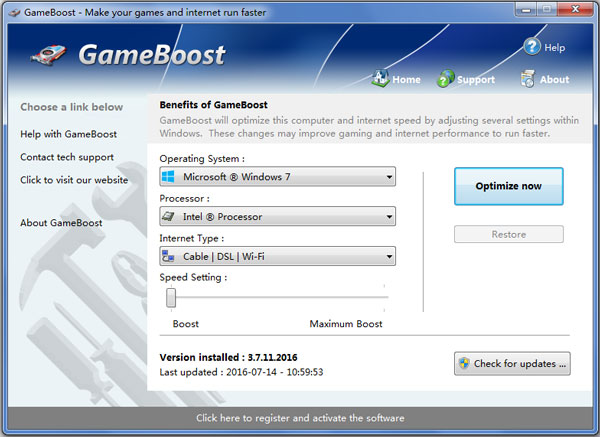The width and height of the screenshot is (600, 437).
Task: Click Check for updates button
Action: 512,363
